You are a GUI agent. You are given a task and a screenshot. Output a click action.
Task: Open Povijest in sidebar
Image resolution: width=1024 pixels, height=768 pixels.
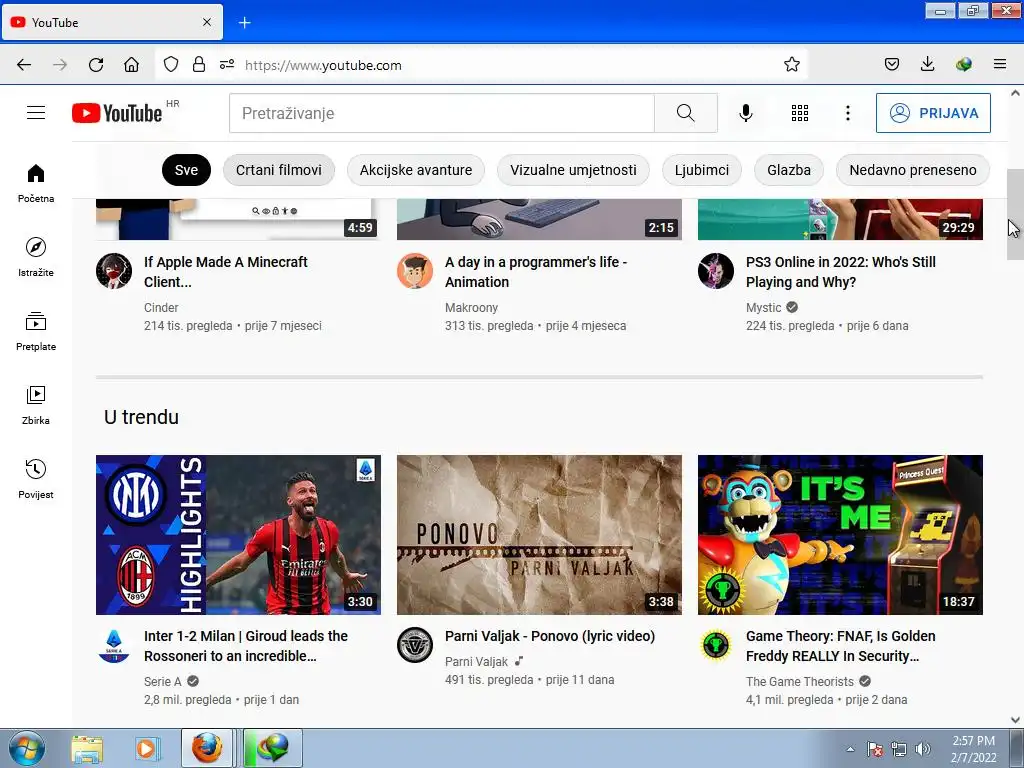tap(36, 479)
